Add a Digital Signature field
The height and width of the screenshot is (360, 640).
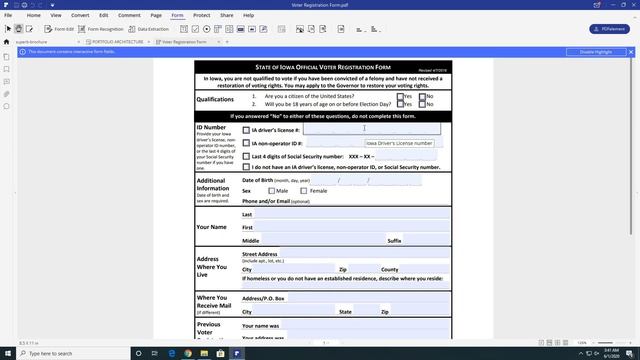click(x=264, y=29)
